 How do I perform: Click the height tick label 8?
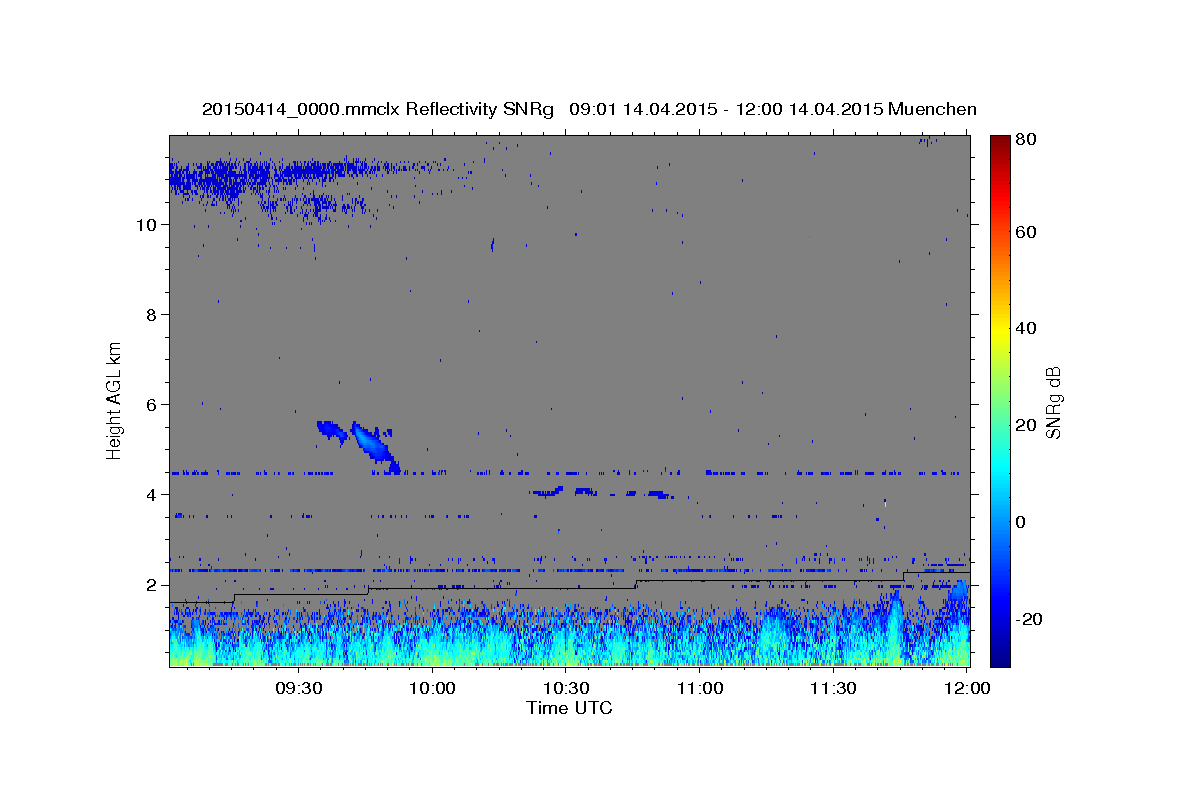151,314
